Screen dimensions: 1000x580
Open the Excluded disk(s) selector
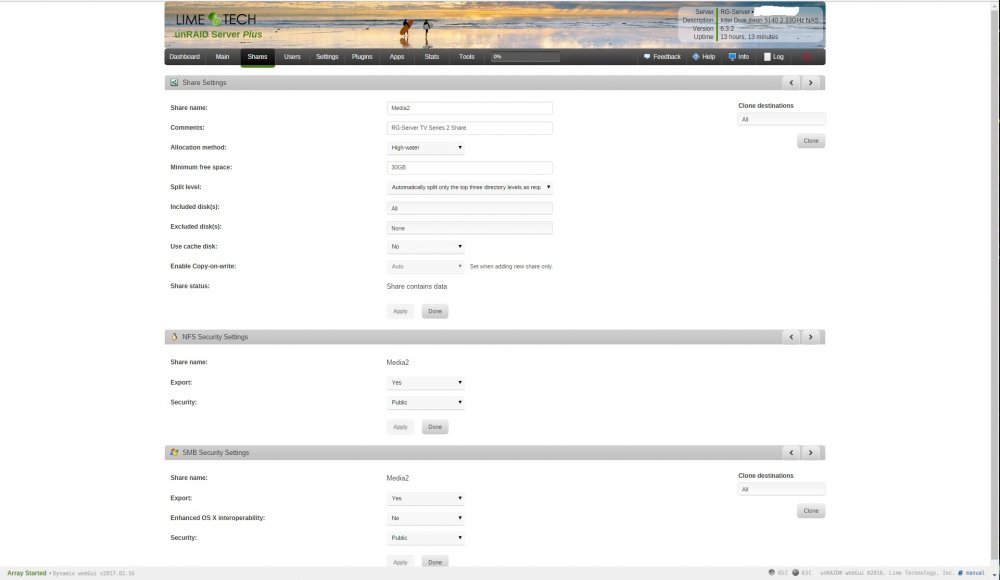pyautogui.click(x=469, y=228)
